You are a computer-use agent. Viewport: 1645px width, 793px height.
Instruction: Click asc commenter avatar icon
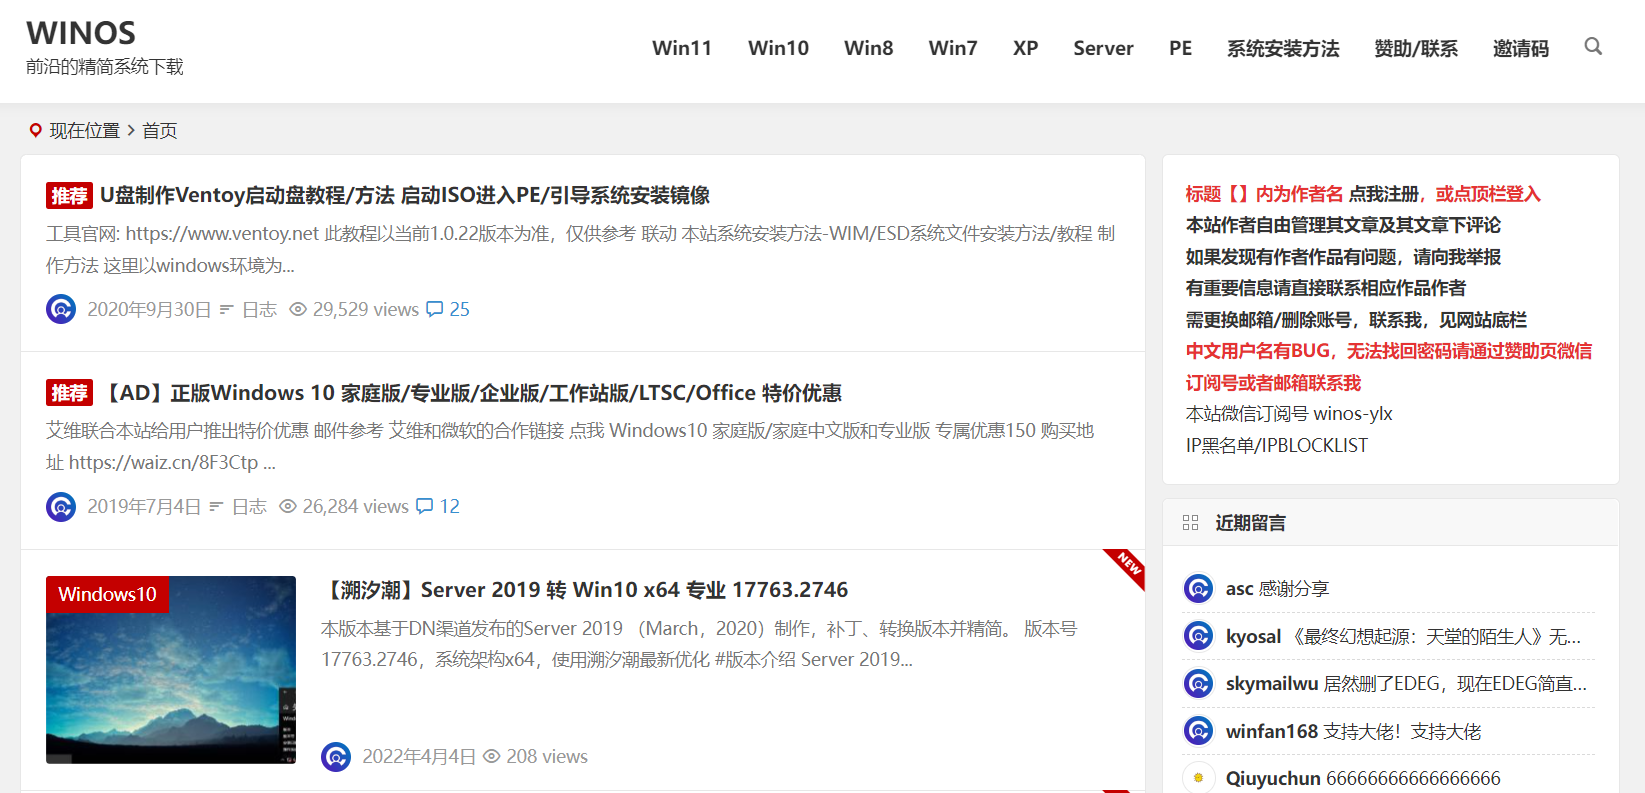(1198, 588)
